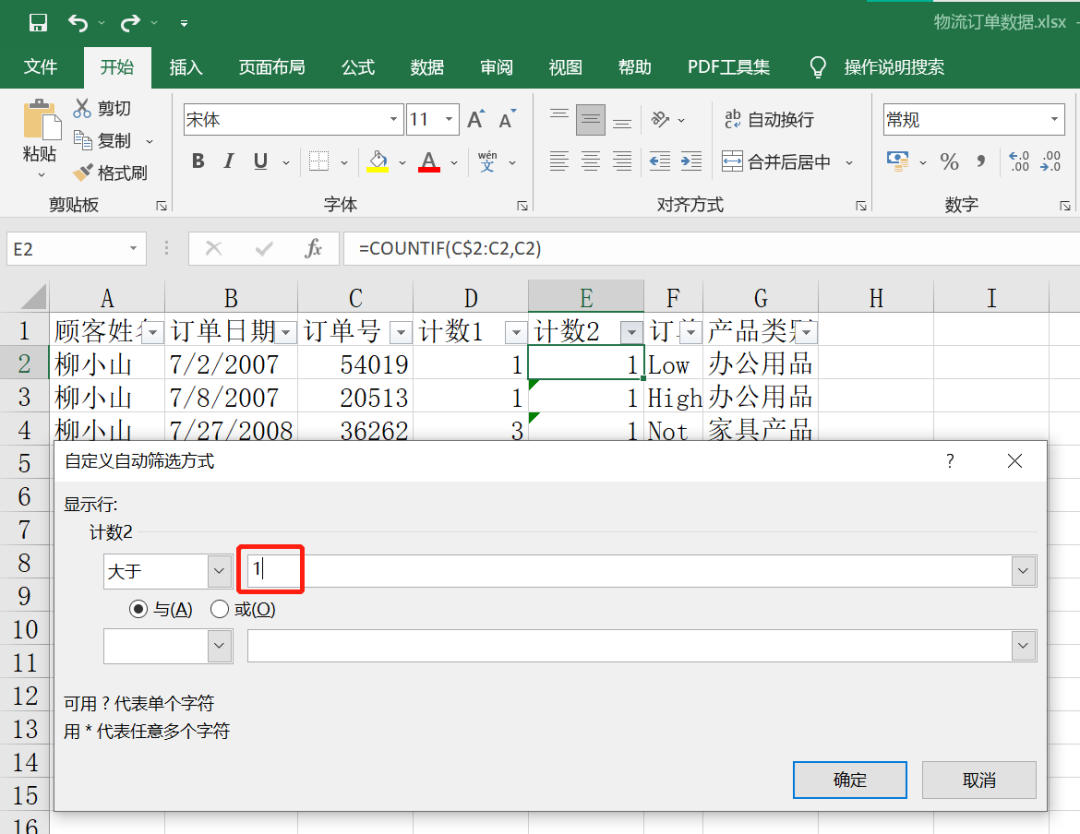Toggle 自动换行 wrap text
Screen dimensions: 1080x834
pyautogui.click(x=769, y=119)
